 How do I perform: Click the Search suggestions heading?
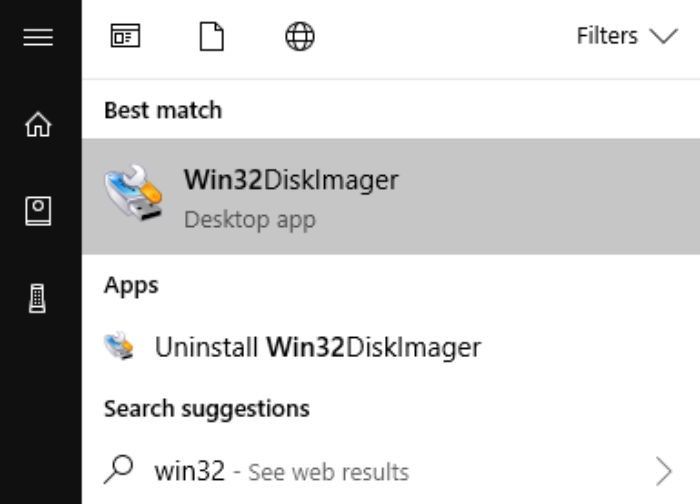pos(206,408)
